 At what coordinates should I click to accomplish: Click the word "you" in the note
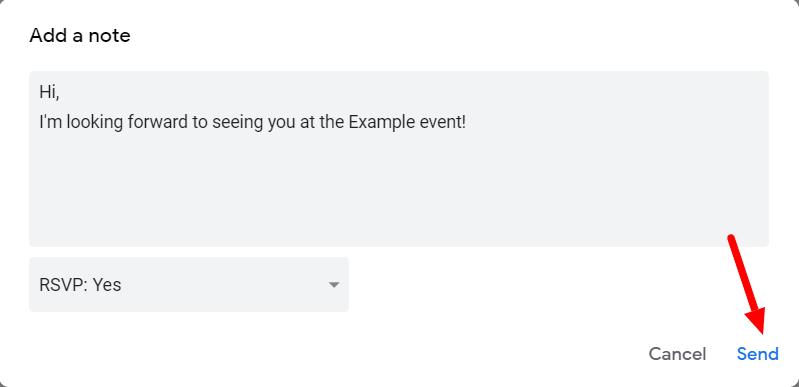click(282, 123)
